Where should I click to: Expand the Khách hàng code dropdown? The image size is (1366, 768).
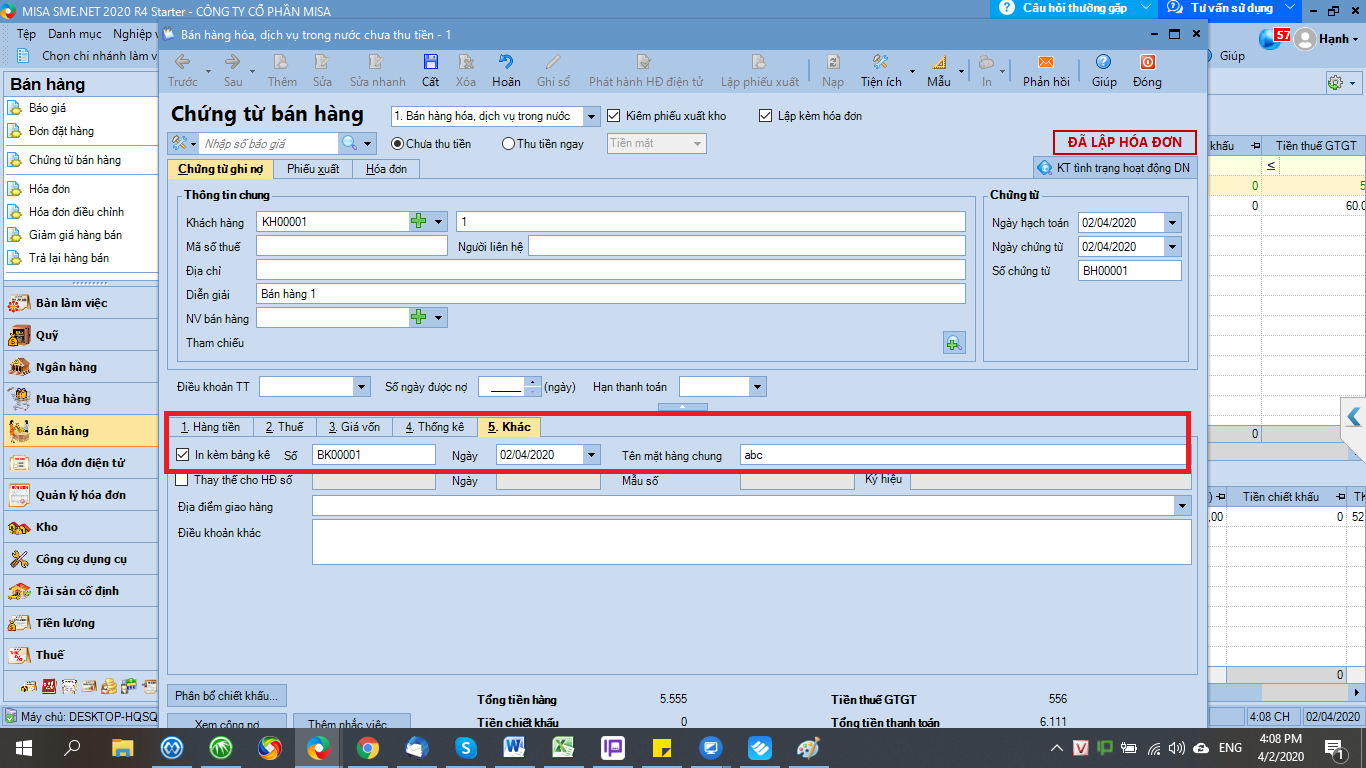tap(439, 221)
